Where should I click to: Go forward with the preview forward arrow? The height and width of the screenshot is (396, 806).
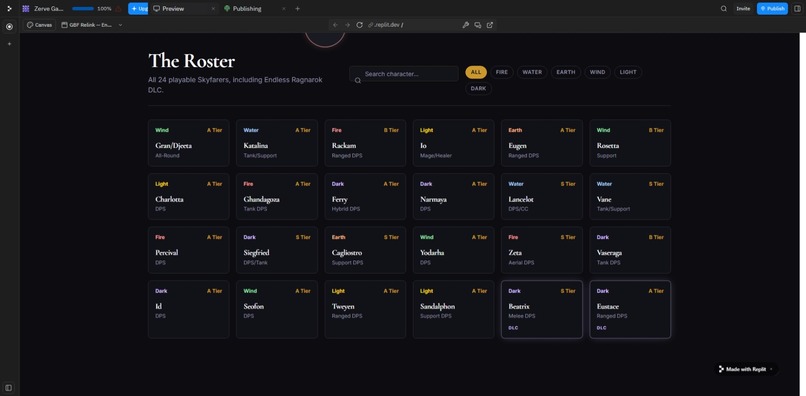(347, 25)
